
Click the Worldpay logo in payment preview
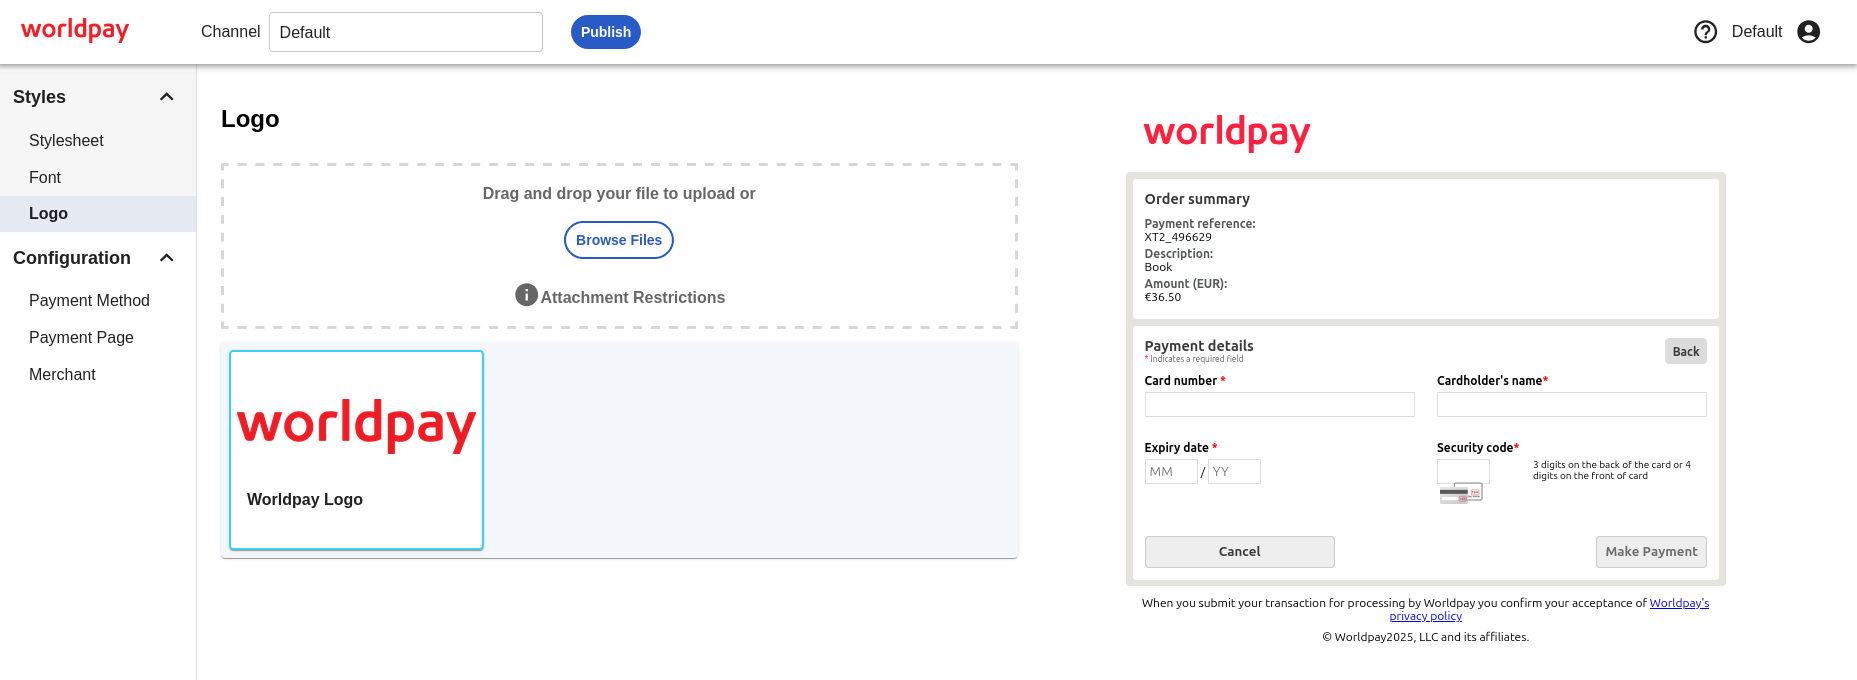coord(1227,132)
